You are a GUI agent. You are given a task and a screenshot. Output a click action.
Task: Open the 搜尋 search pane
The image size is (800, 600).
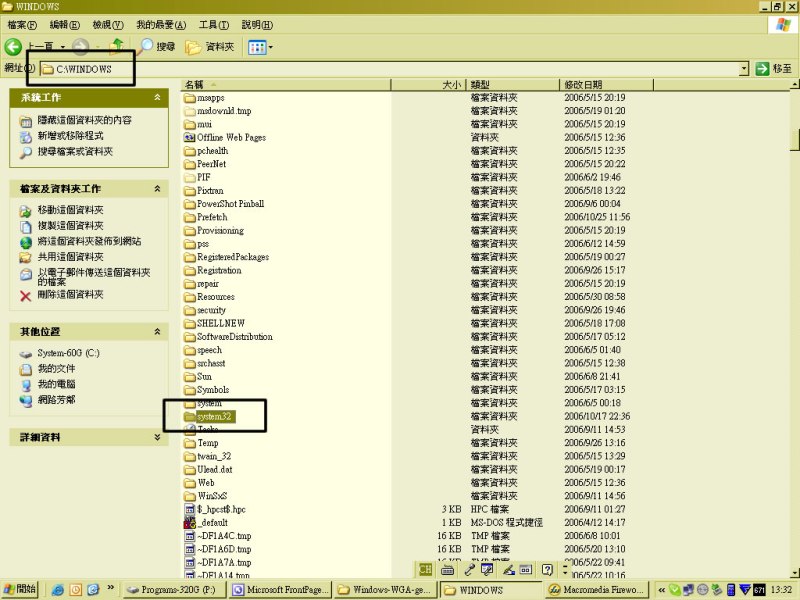click(158, 47)
